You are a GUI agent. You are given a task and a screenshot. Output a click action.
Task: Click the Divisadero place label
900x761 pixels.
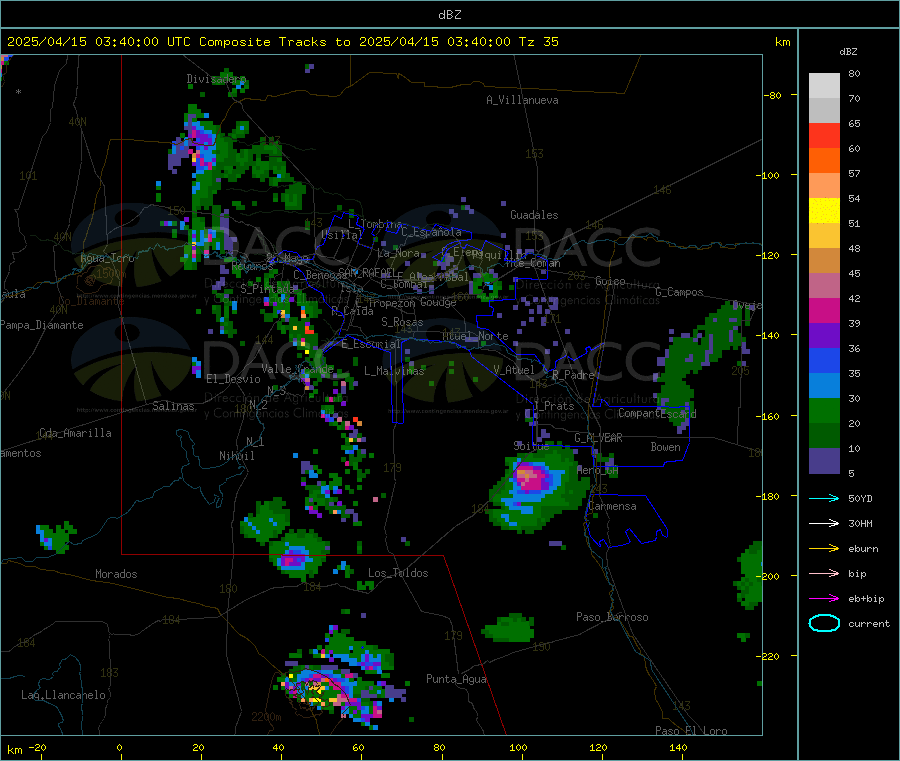pos(216,79)
